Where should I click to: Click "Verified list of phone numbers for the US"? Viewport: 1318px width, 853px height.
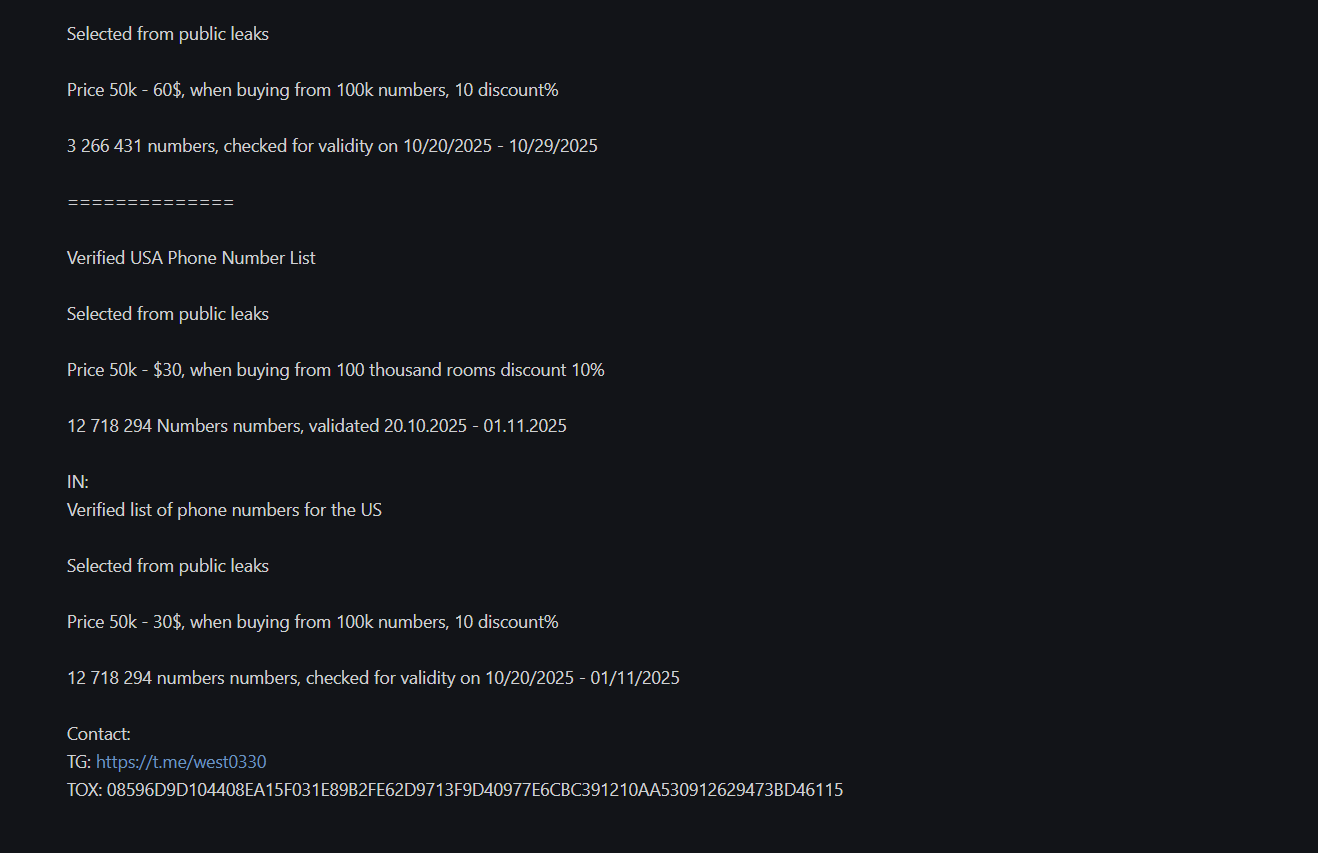coord(224,510)
